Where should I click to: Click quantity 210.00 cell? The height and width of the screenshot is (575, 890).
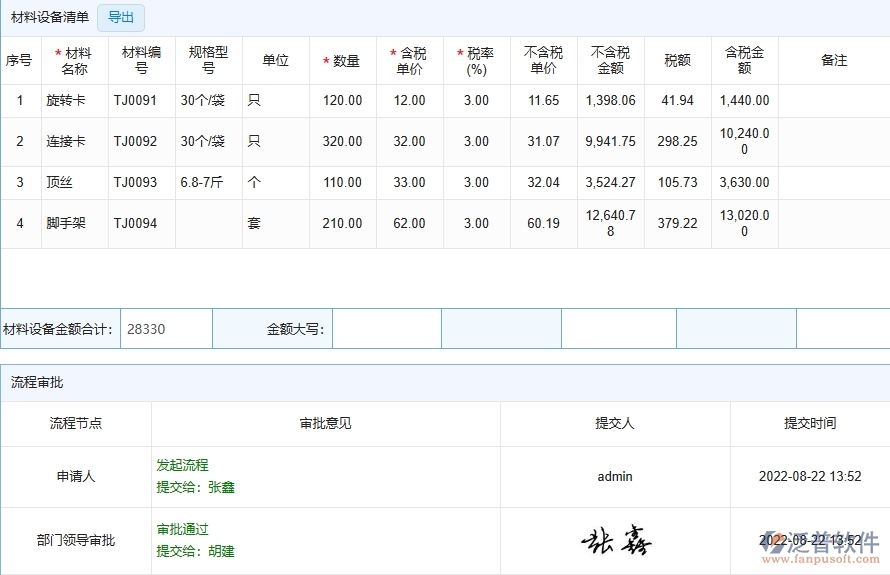coord(342,223)
